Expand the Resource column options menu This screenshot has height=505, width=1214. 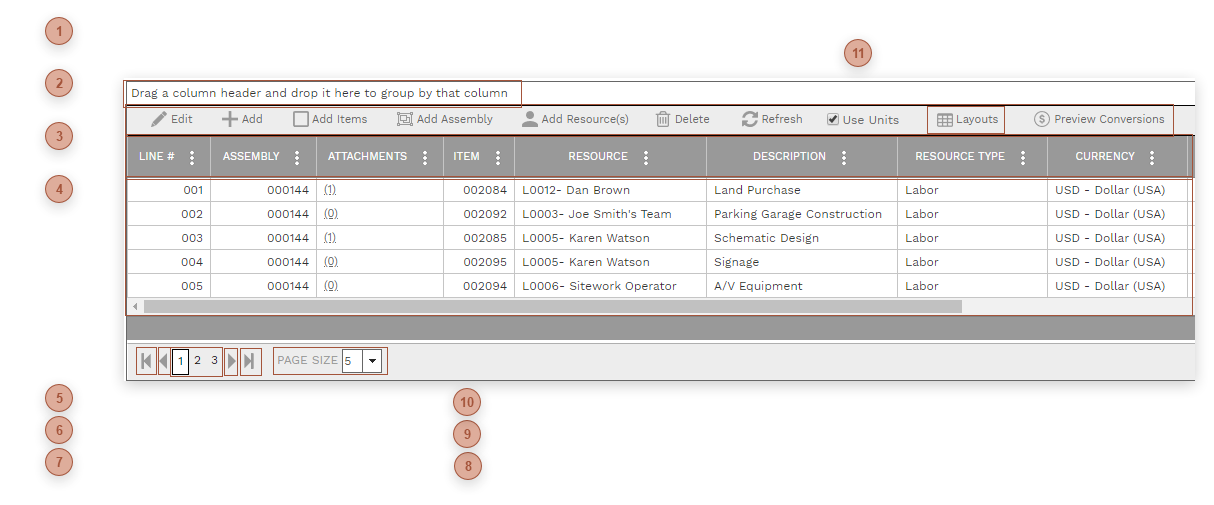click(x=645, y=157)
